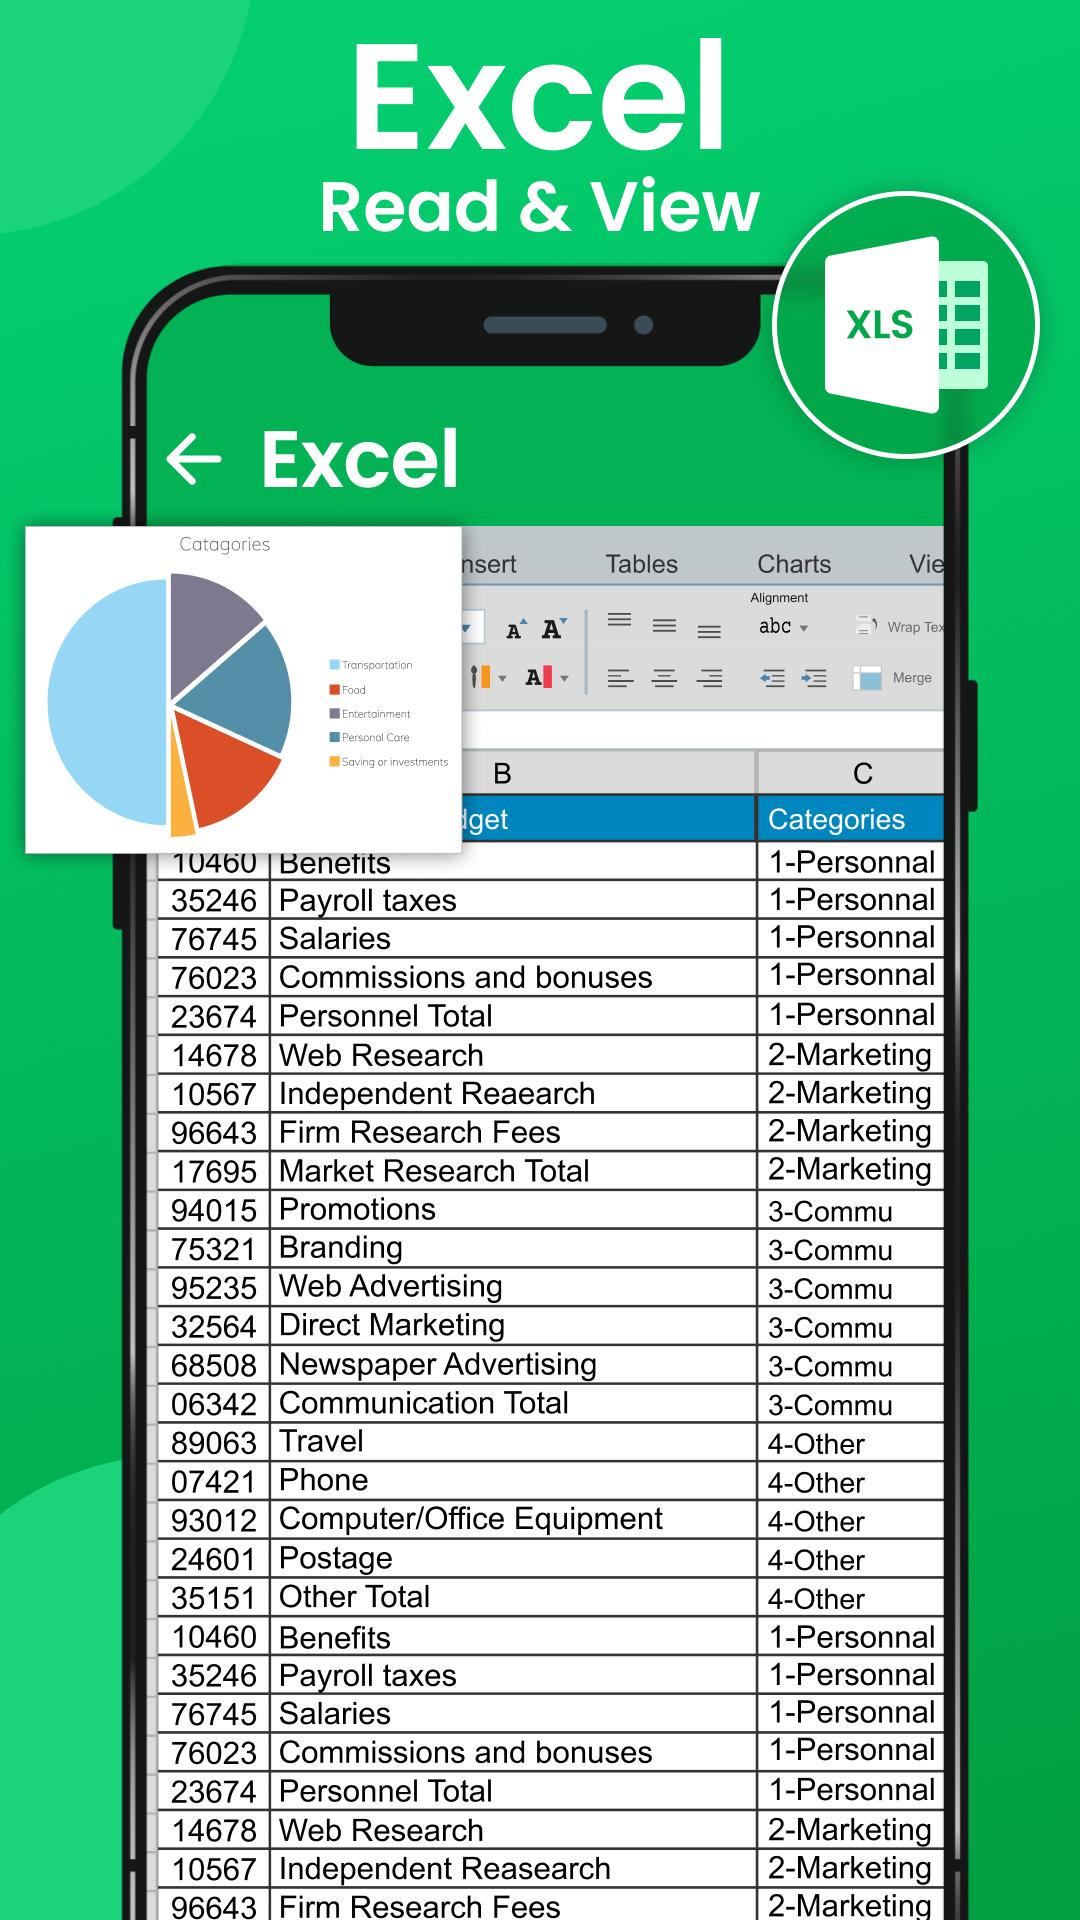
Task: Select the Independent Reasearch cell
Action: [513, 1869]
